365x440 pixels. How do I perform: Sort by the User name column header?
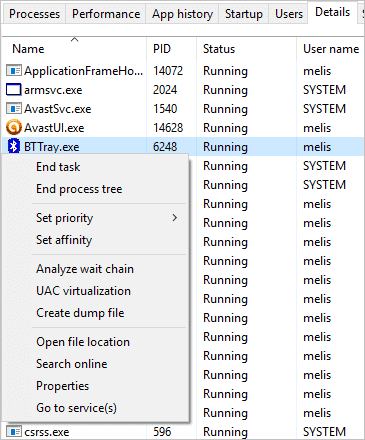(x=331, y=49)
